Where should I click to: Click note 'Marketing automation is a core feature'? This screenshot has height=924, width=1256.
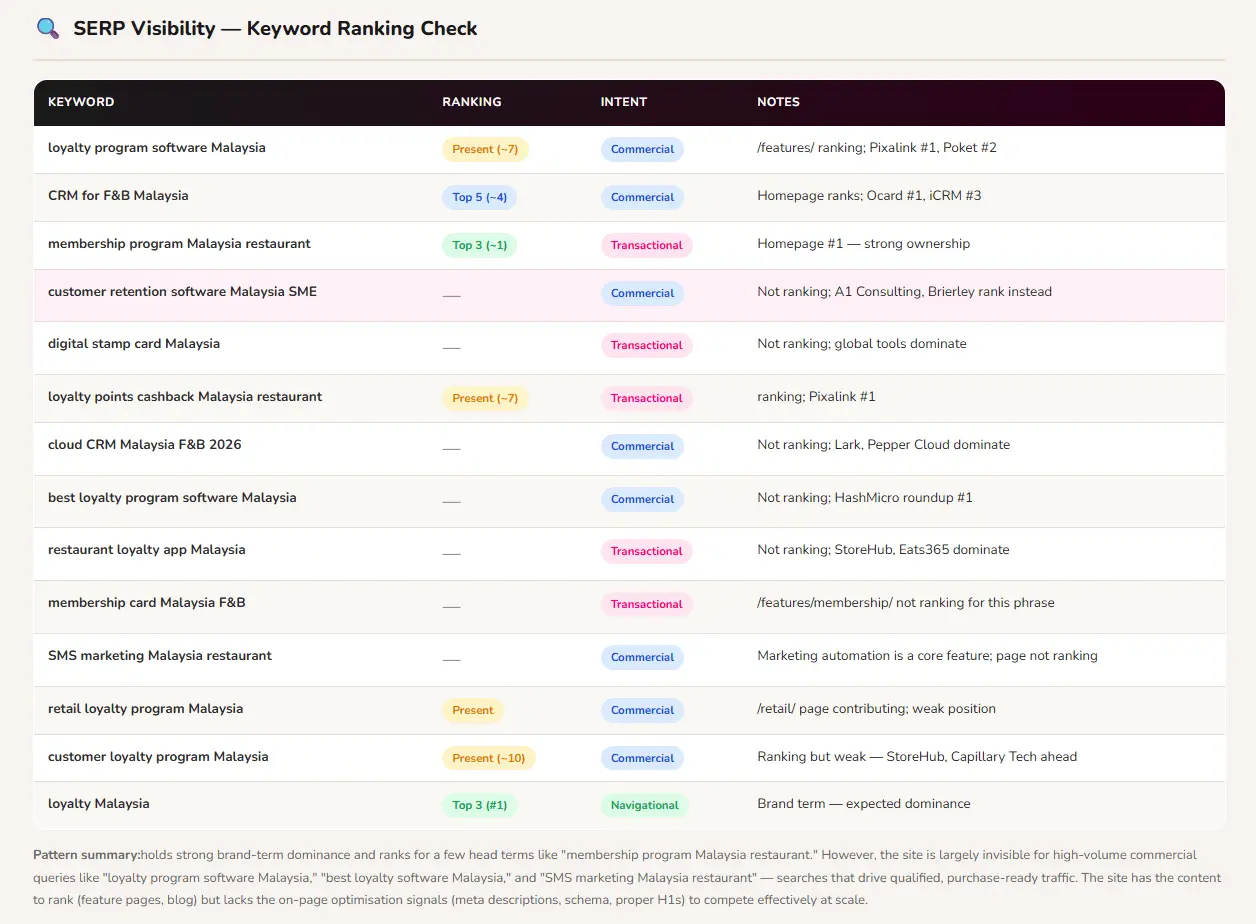[927, 656]
